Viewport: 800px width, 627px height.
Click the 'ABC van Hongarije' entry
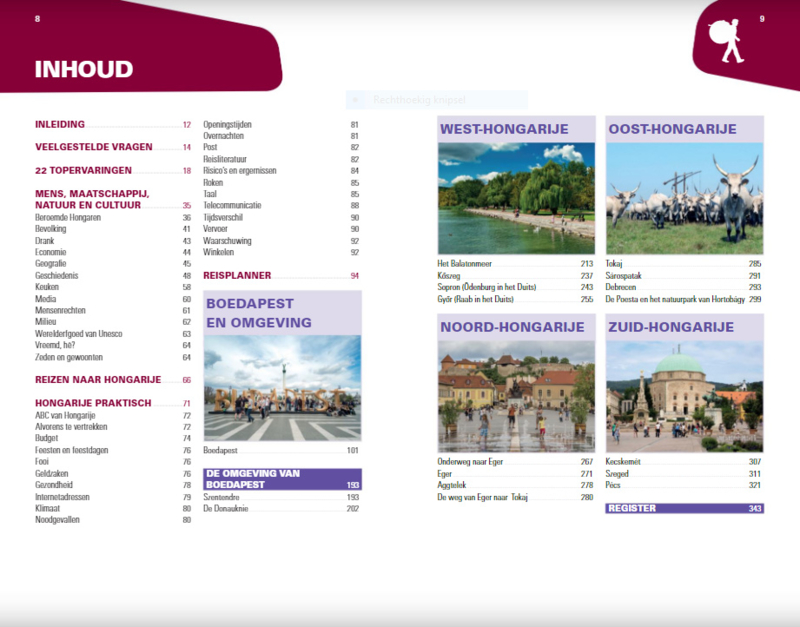(x=113, y=415)
